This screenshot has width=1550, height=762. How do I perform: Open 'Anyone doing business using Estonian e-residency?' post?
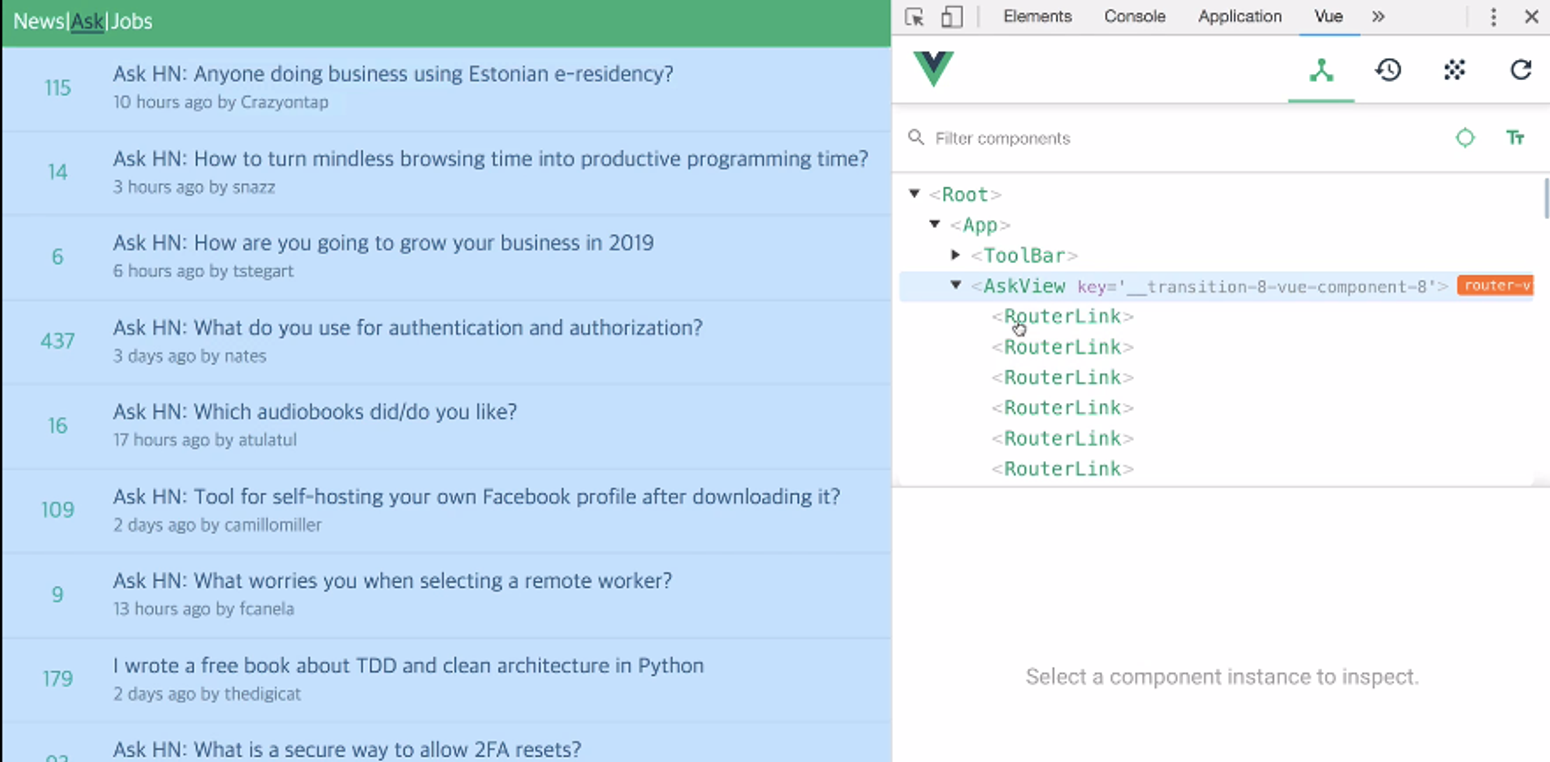[393, 74]
